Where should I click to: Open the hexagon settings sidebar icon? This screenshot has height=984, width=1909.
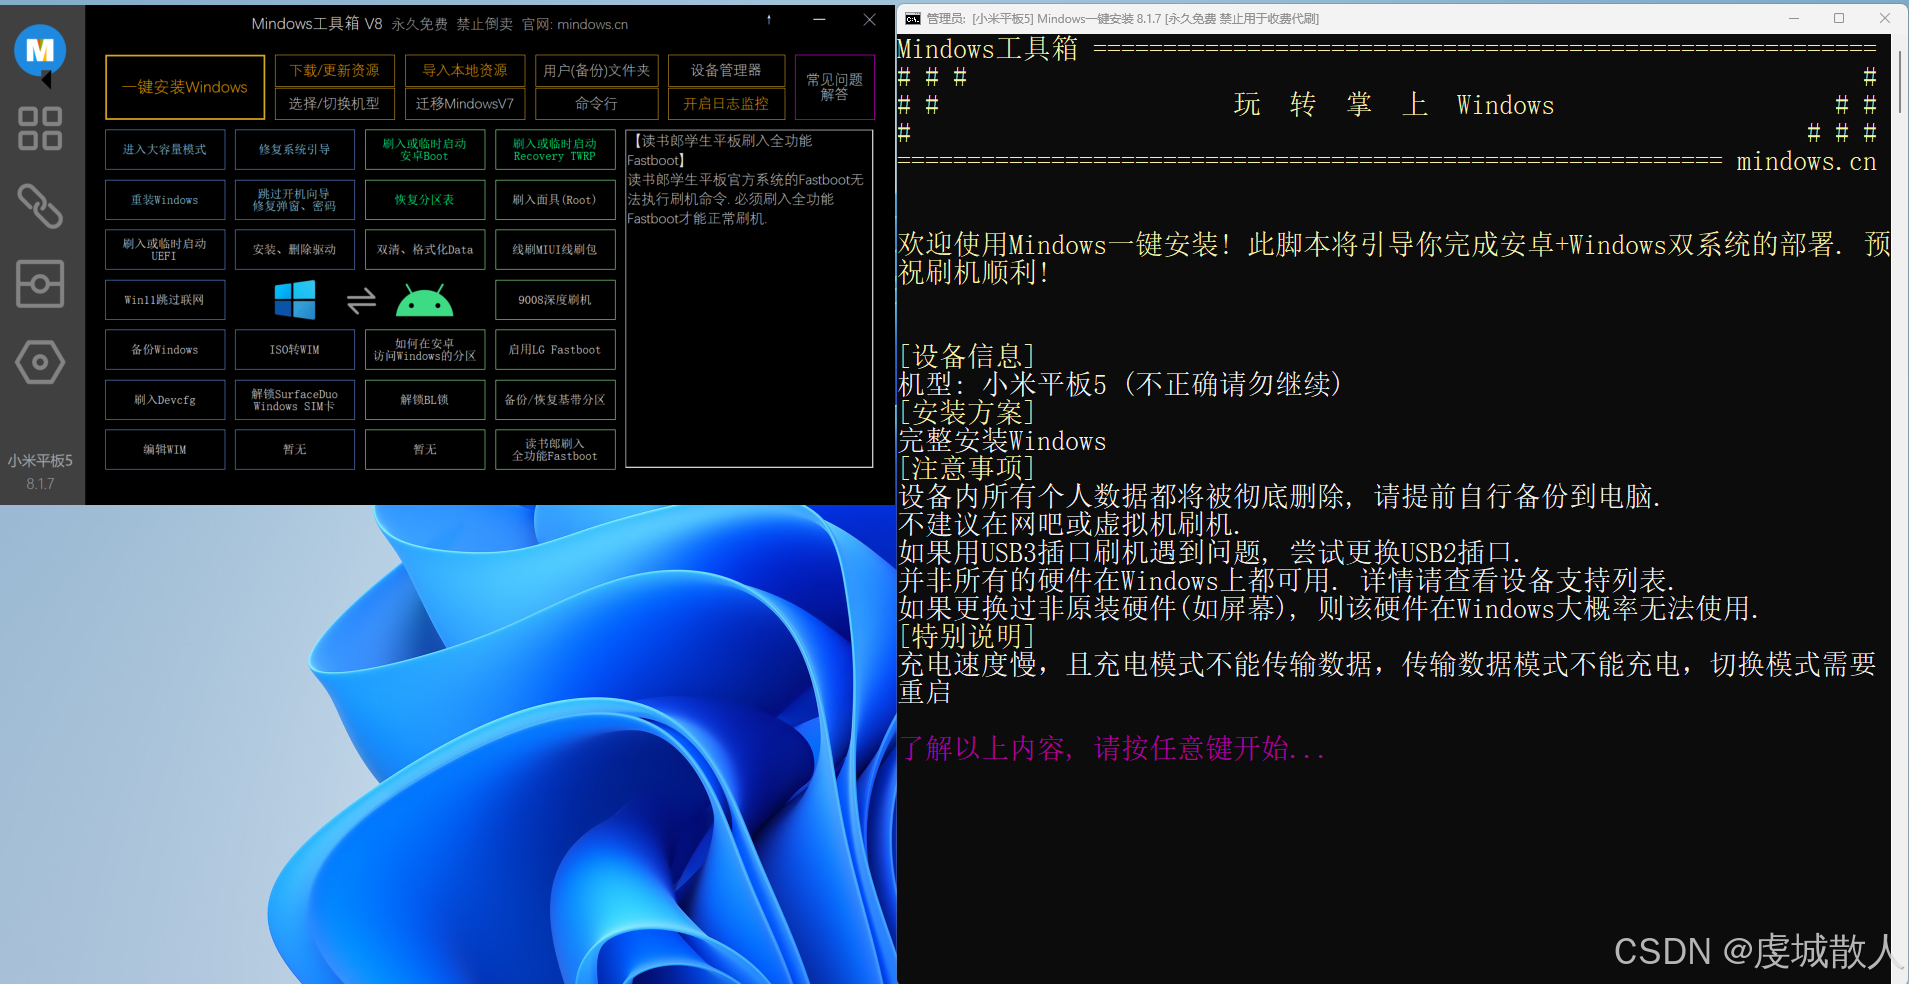pyautogui.click(x=40, y=362)
